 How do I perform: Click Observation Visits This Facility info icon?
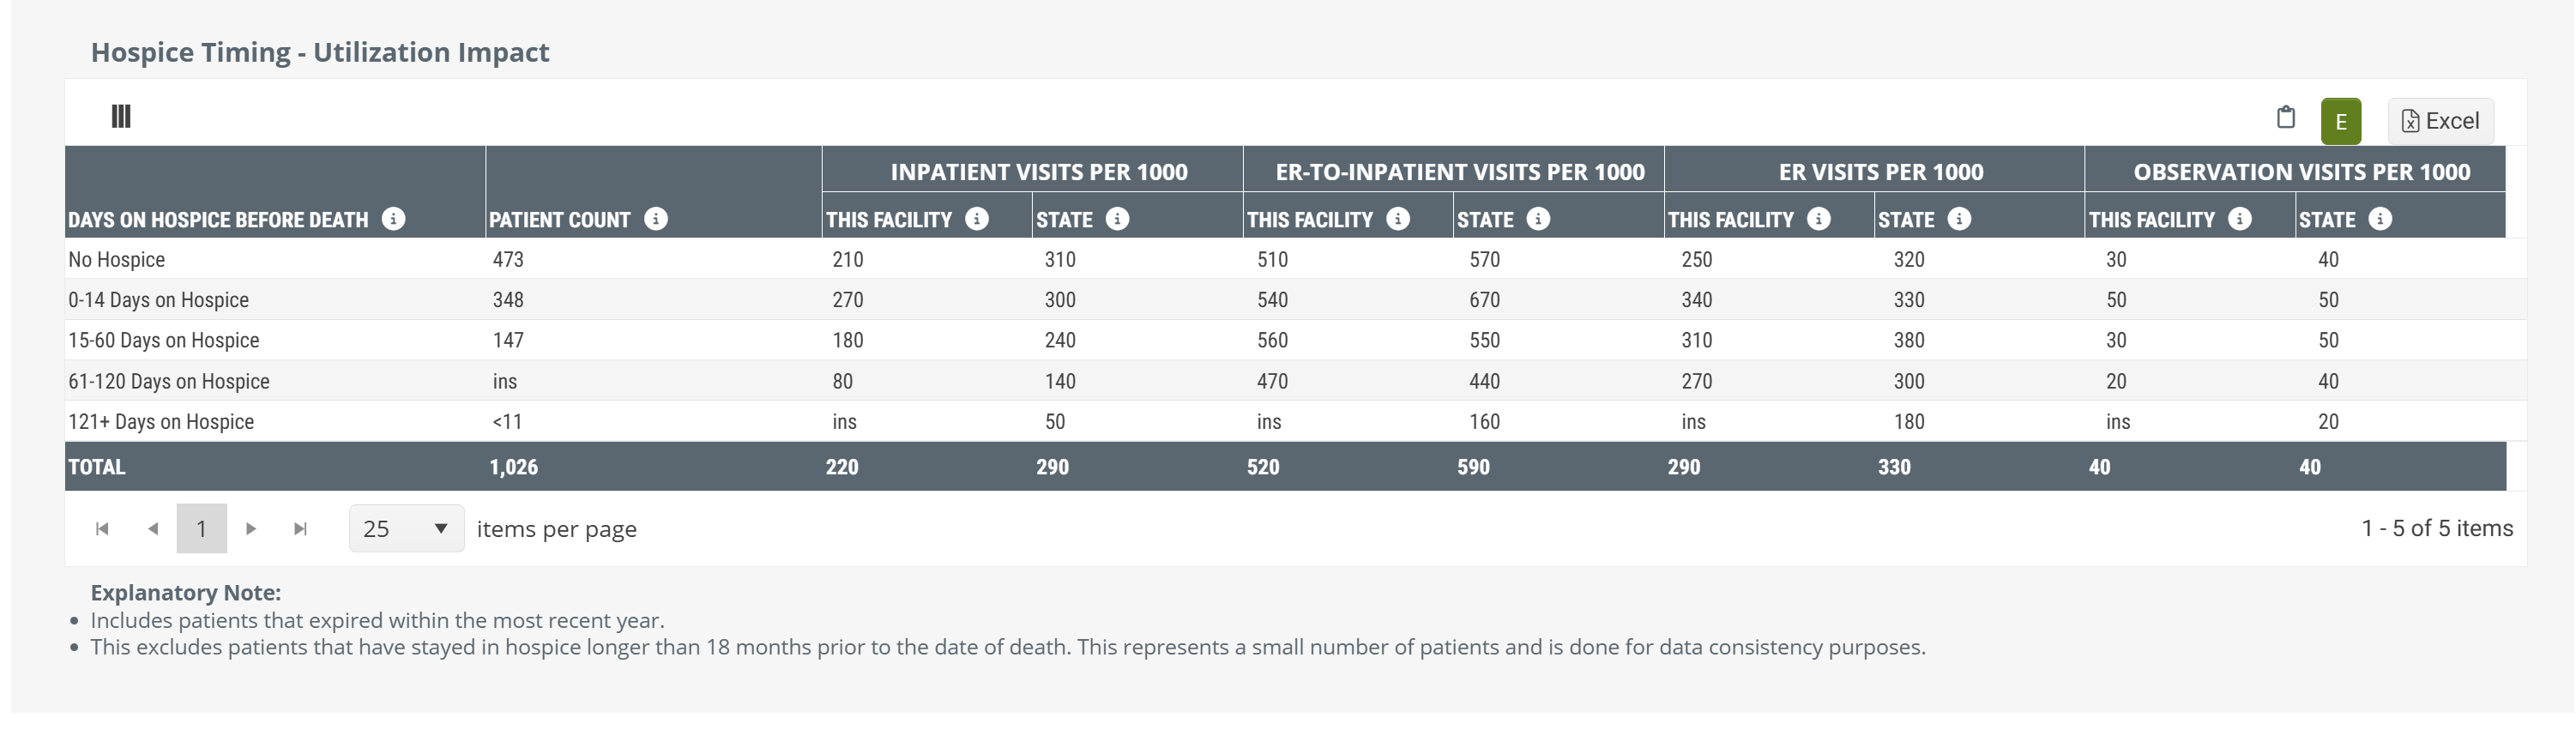click(2240, 219)
